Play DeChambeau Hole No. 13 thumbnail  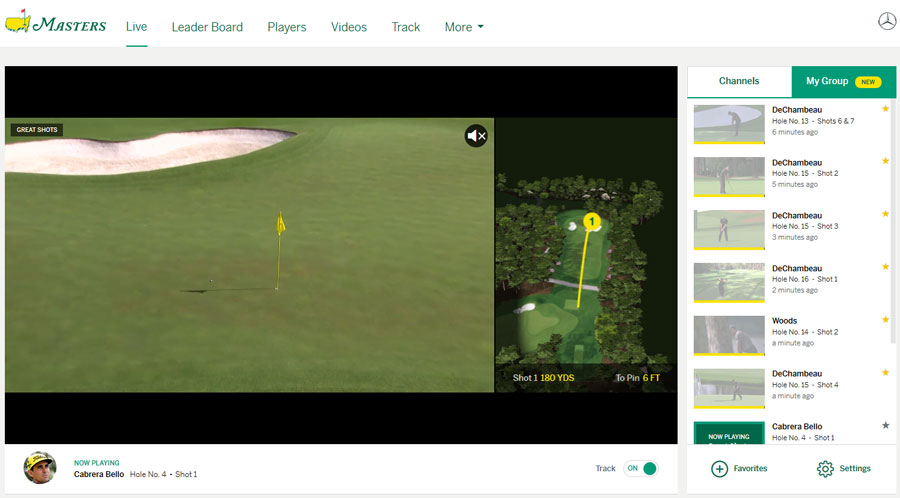coord(729,124)
